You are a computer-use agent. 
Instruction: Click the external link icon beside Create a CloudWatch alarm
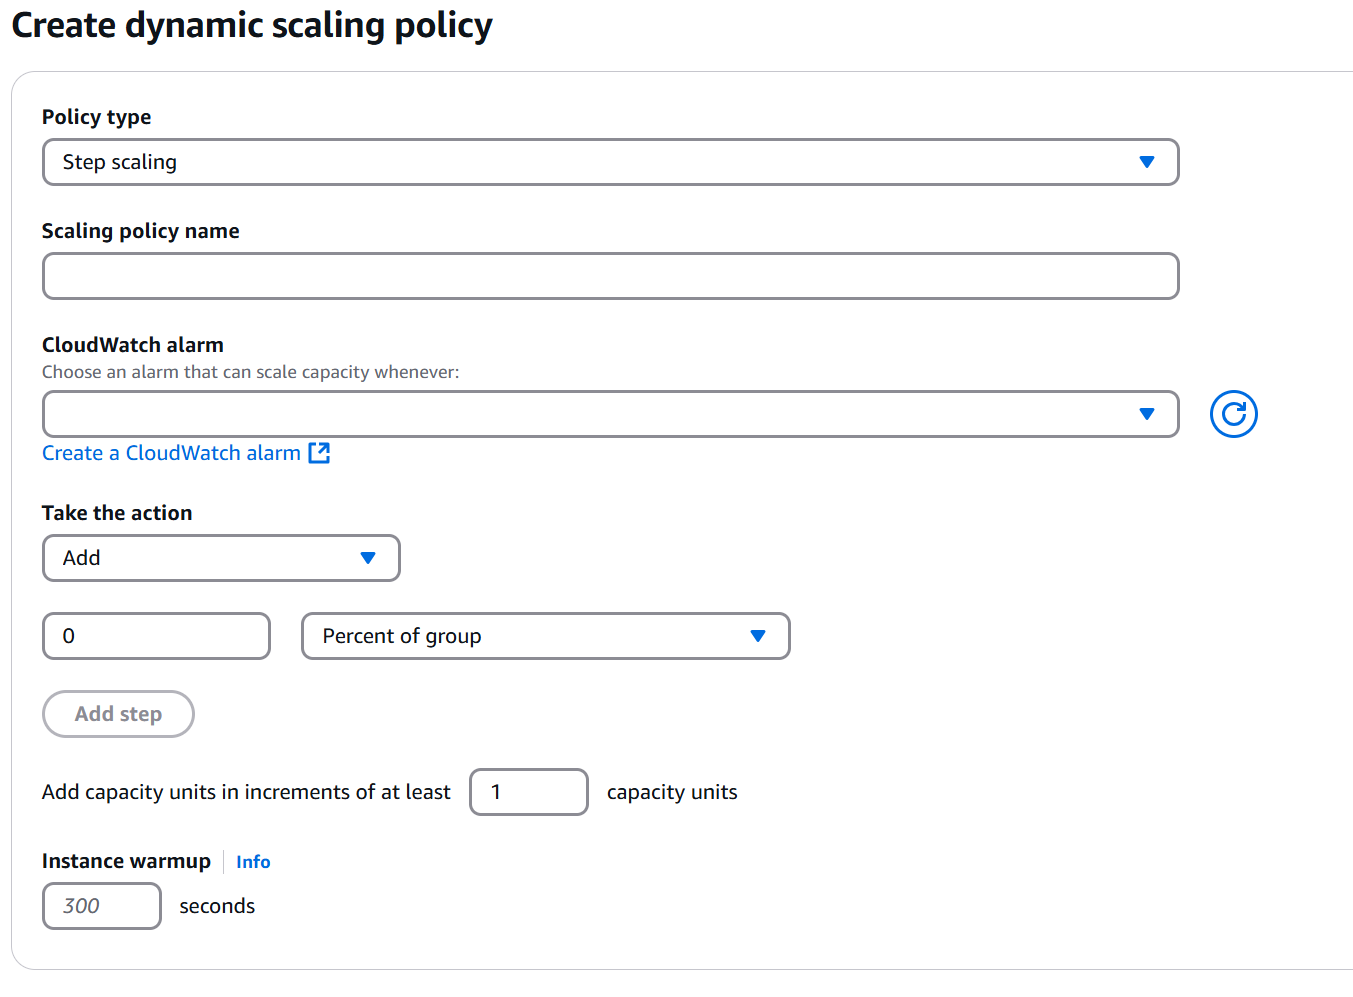[319, 453]
